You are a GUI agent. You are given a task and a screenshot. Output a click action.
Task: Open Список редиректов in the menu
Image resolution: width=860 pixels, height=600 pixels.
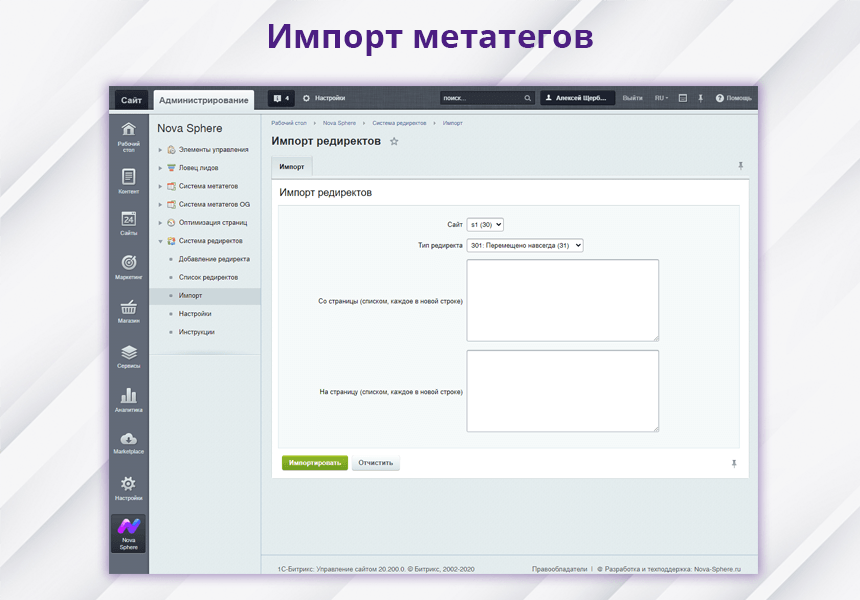pyautogui.click(x=208, y=277)
